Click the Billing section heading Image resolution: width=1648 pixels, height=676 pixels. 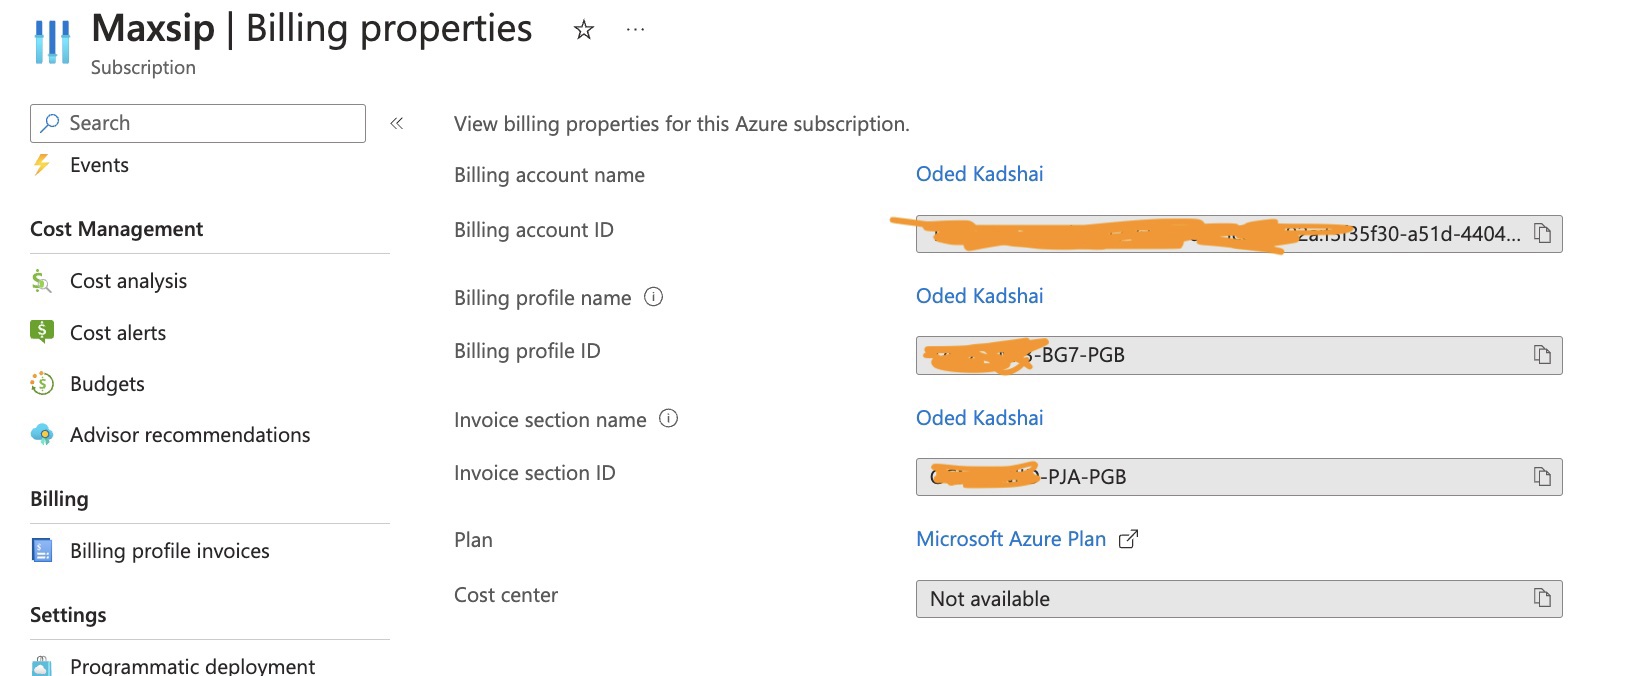(59, 499)
